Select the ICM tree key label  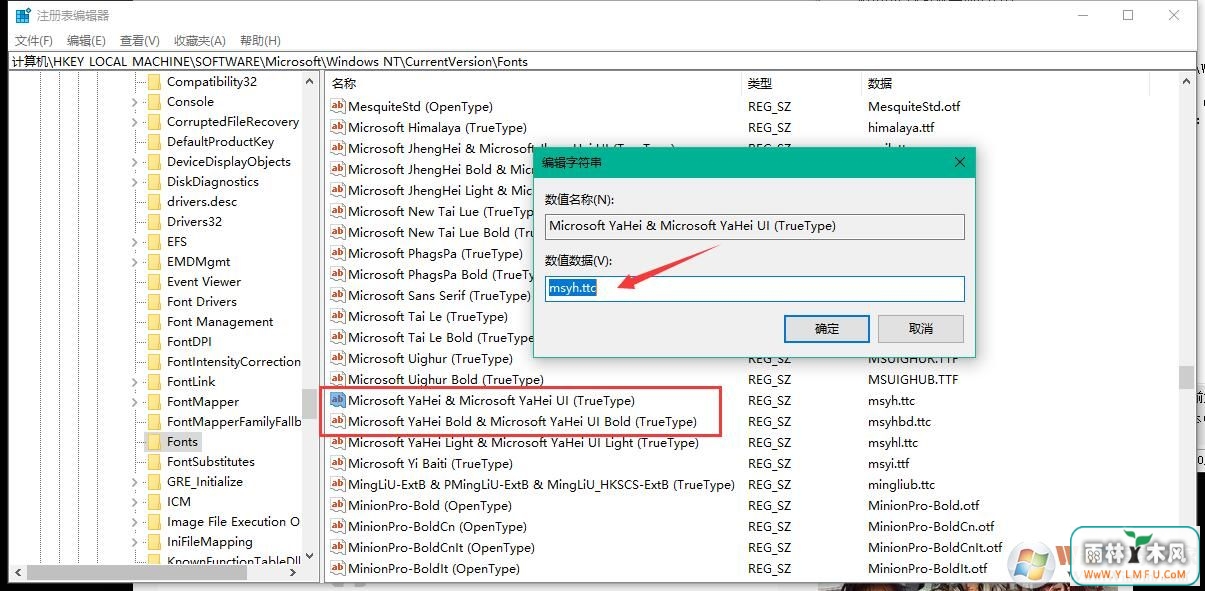(179, 502)
